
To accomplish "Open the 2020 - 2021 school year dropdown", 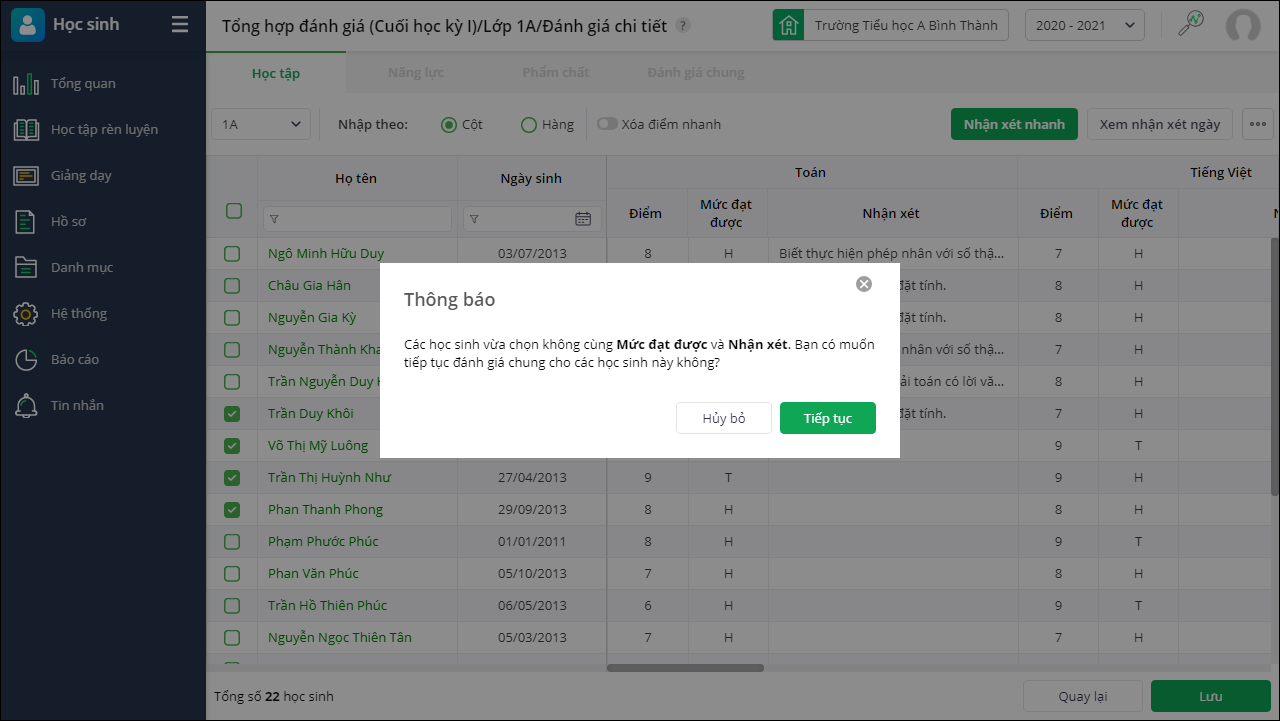I will point(1085,26).
